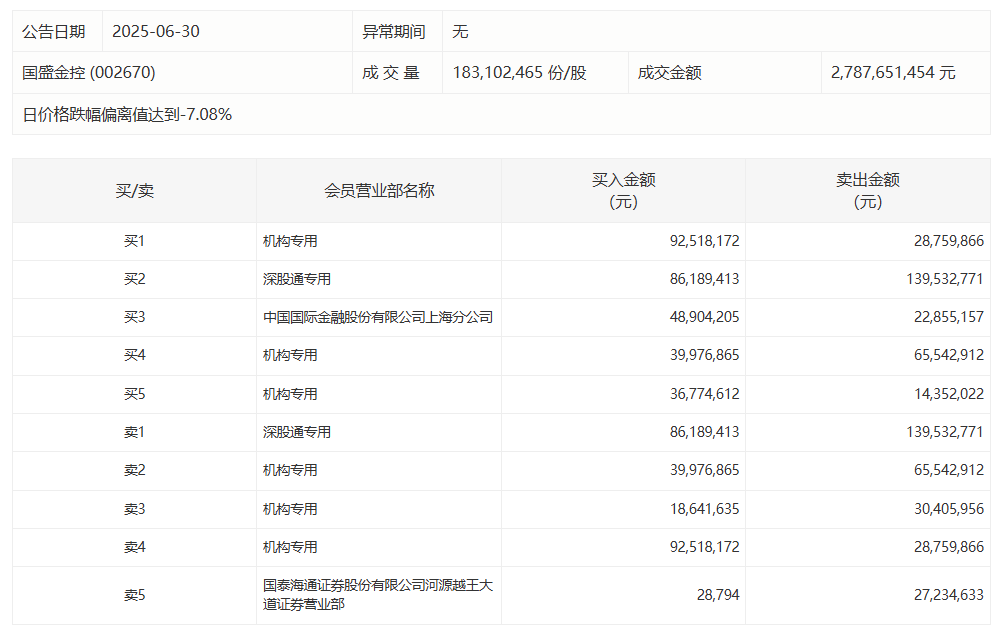Click 国泰海通证券股份有限公司河源越王大道证券营业部

378,594
